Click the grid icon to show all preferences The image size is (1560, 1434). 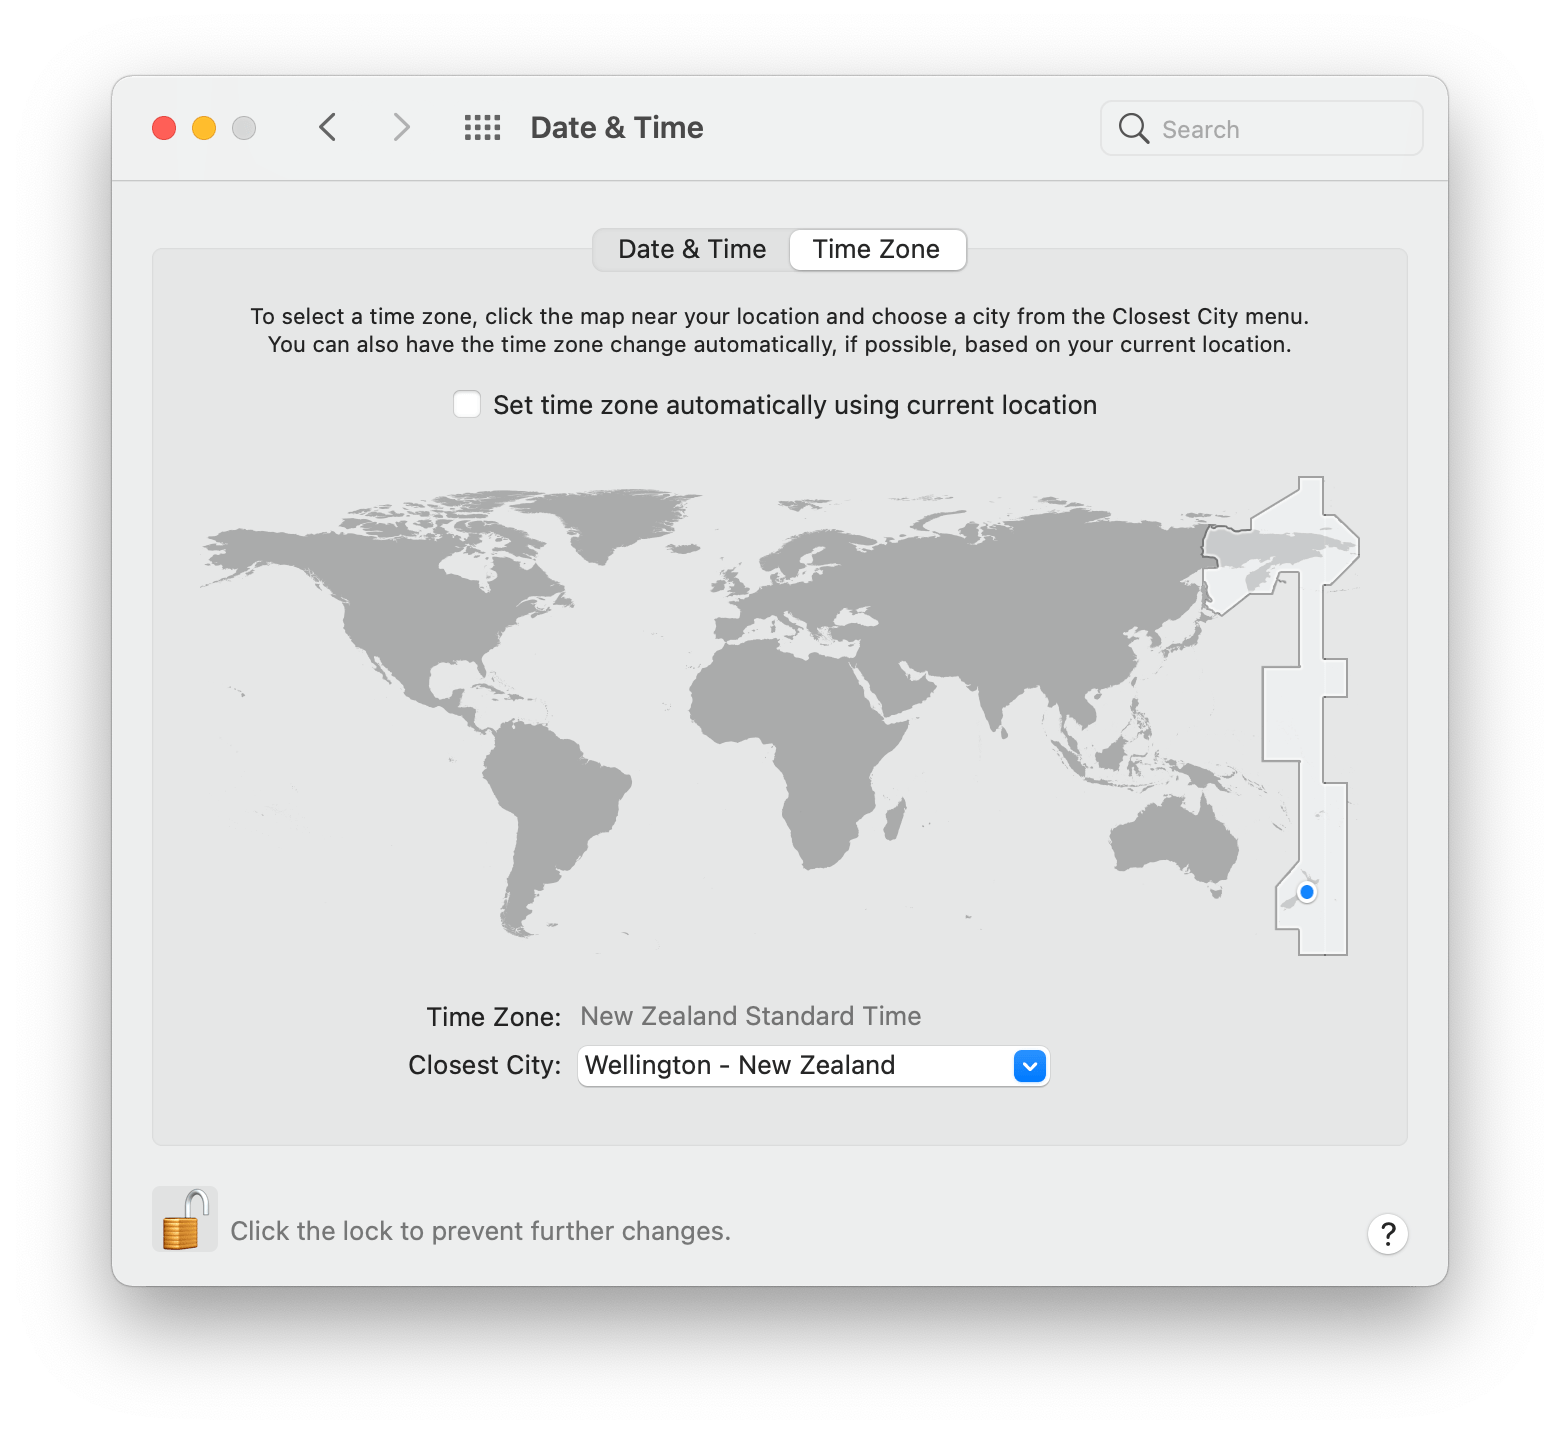pyautogui.click(x=481, y=127)
